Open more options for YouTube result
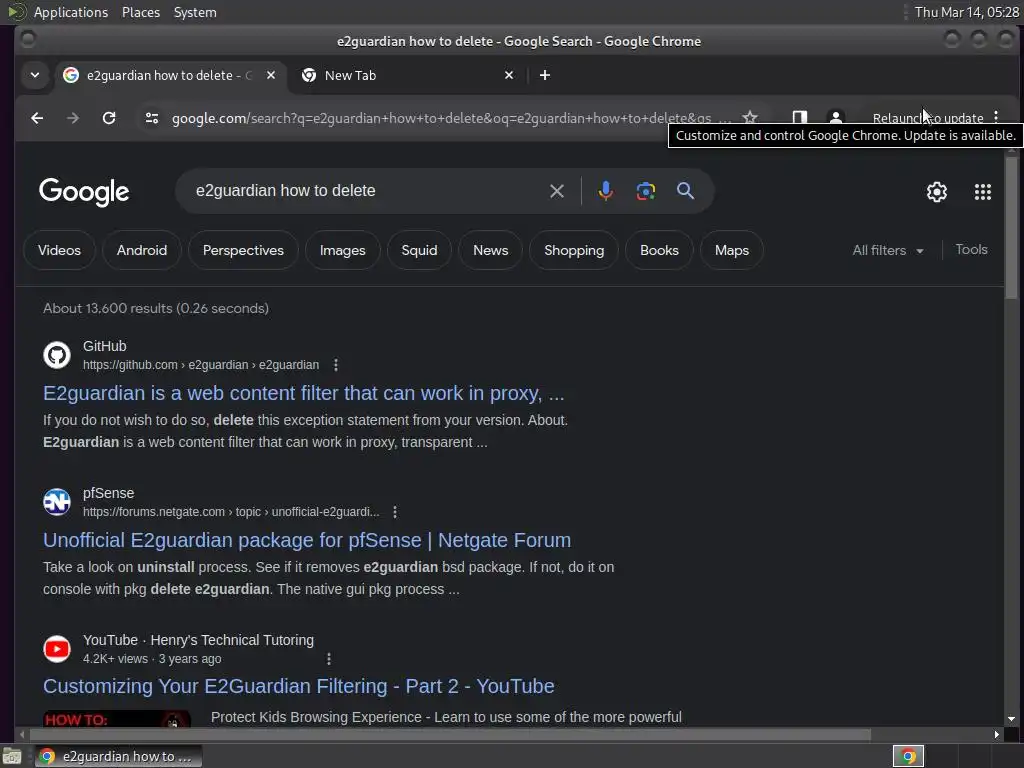 coord(328,659)
